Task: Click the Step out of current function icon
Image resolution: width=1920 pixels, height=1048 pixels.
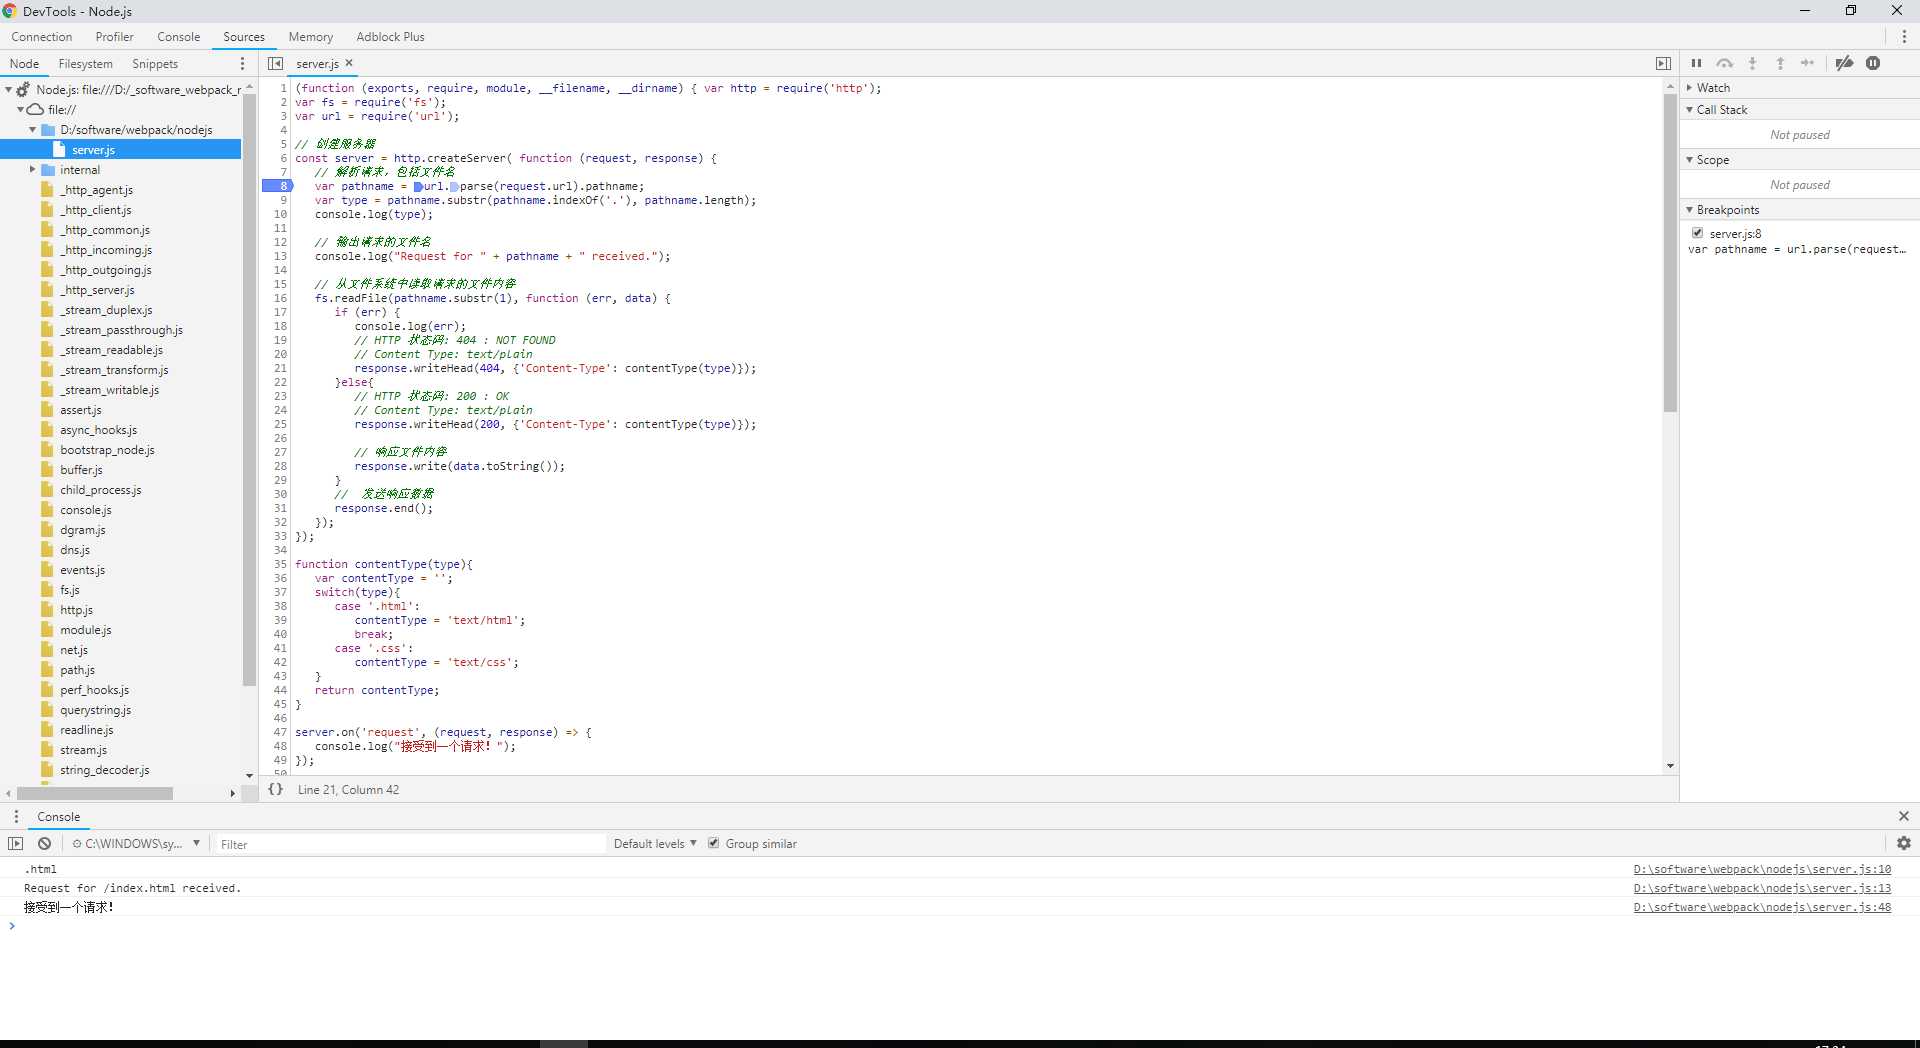Action: pos(1781,63)
